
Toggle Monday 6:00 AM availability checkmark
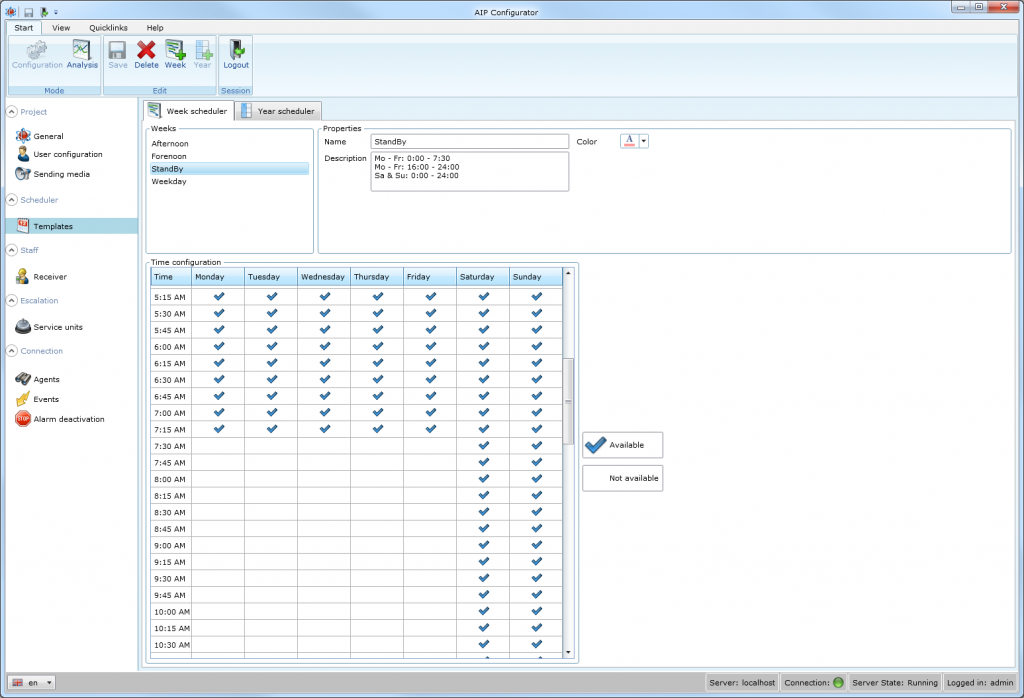[x=219, y=346]
